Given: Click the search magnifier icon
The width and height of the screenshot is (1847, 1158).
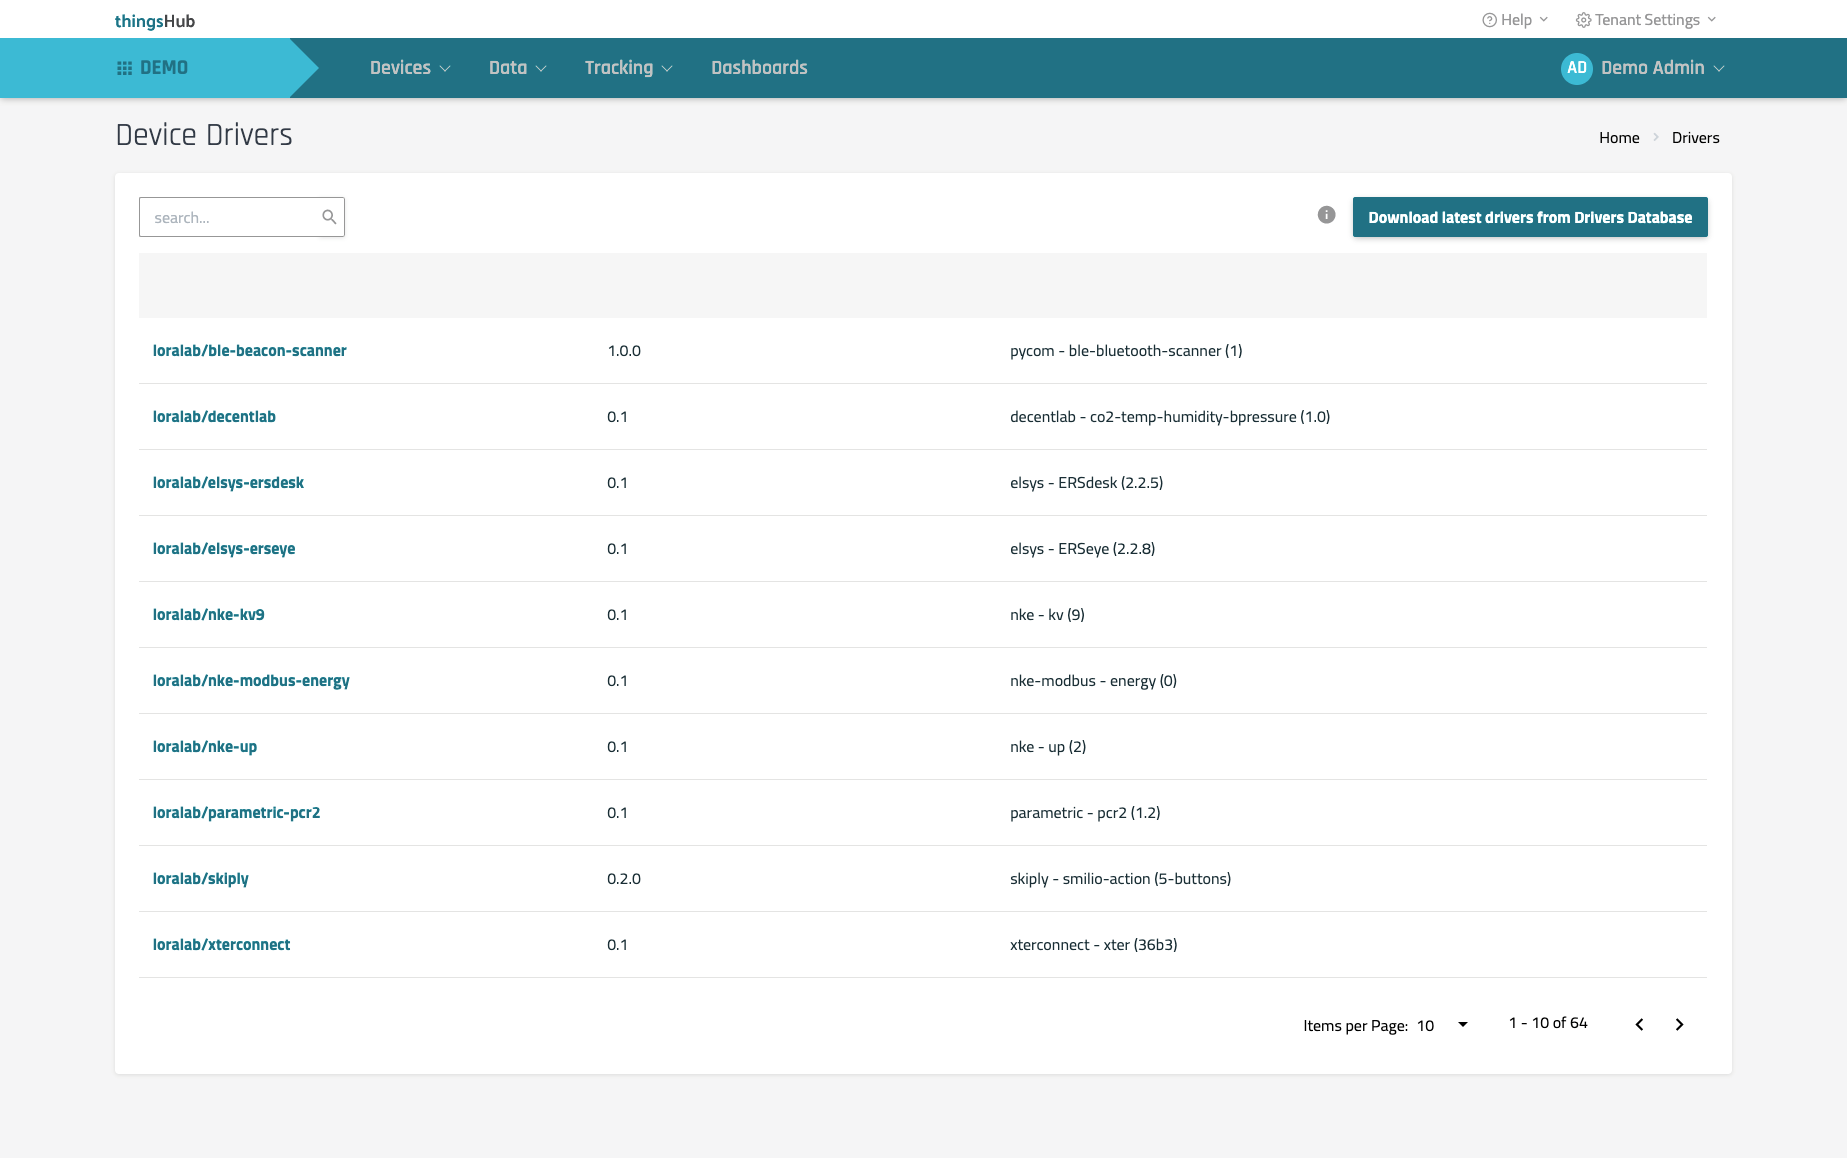Looking at the screenshot, I should [x=329, y=217].
